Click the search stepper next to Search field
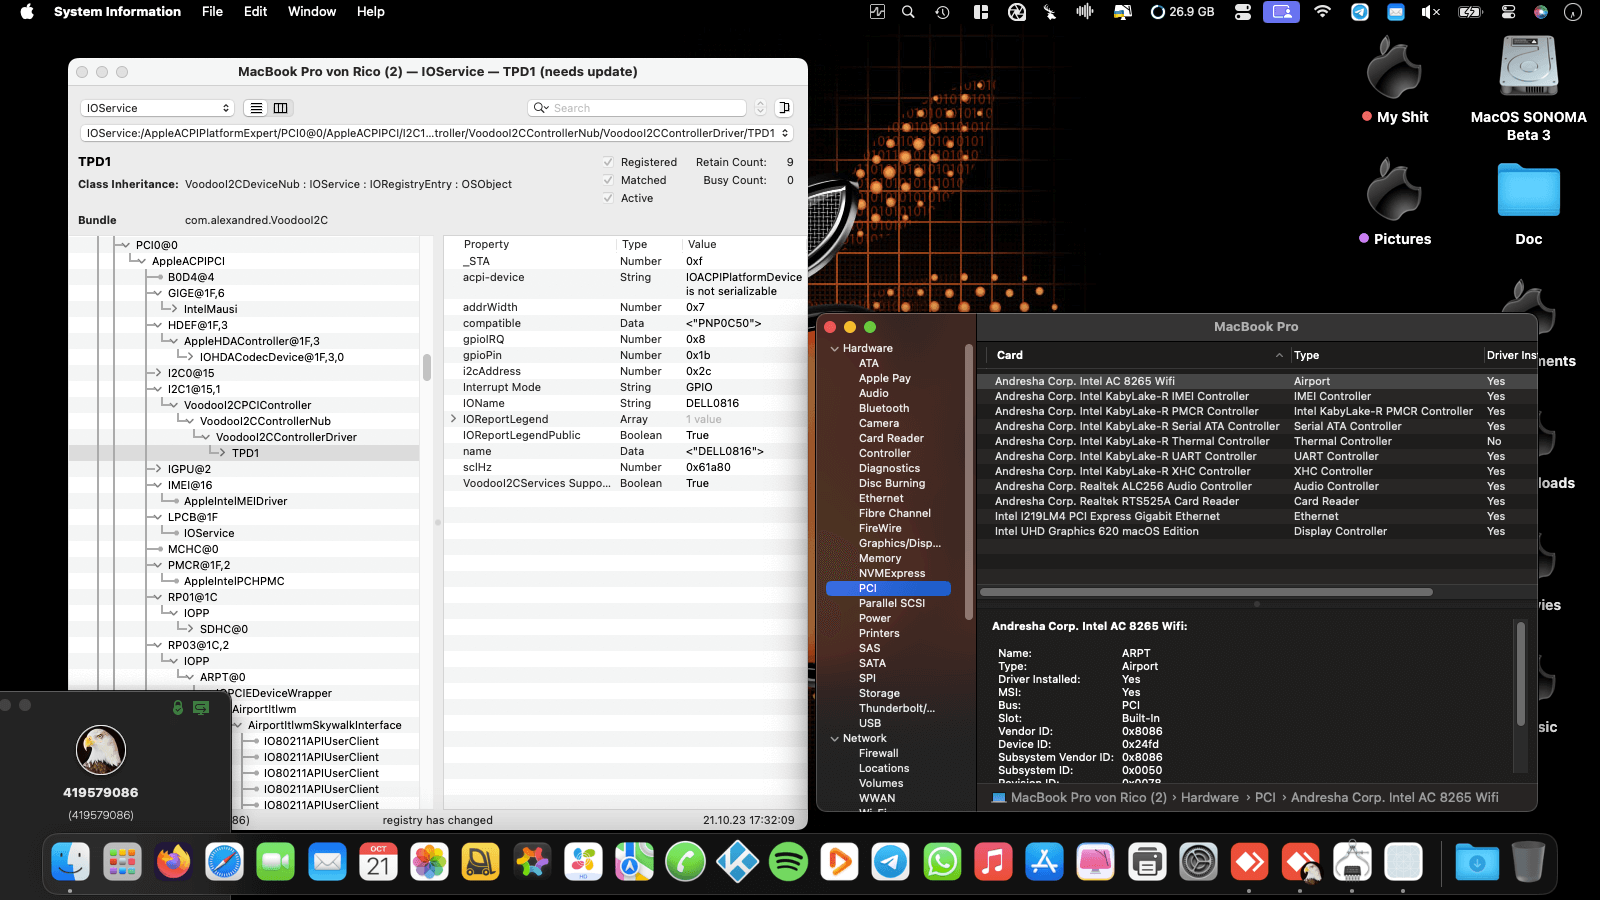The height and width of the screenshot is (900, 1600). point(761,108)
